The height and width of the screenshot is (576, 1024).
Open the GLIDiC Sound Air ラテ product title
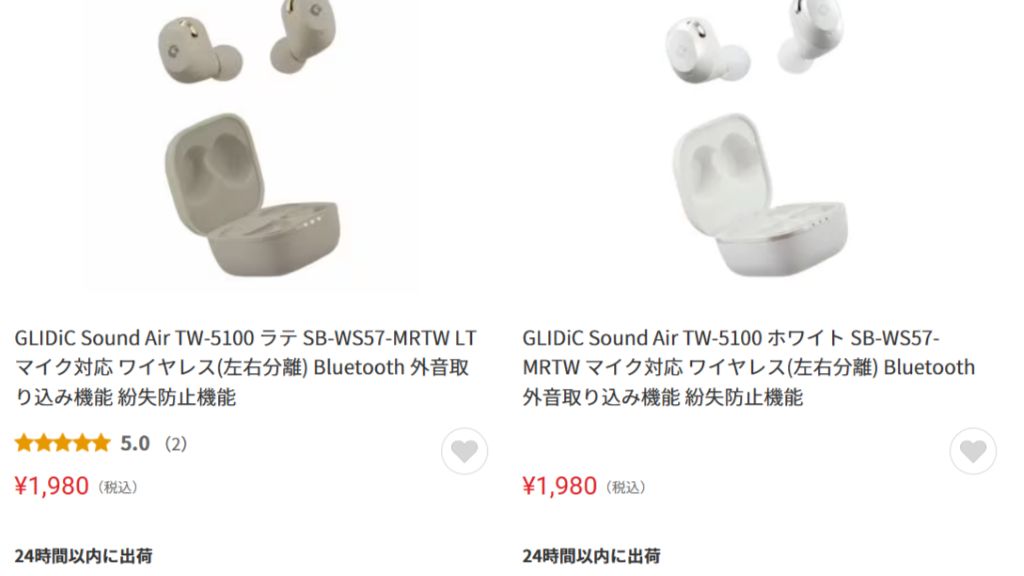pos(246,367)
